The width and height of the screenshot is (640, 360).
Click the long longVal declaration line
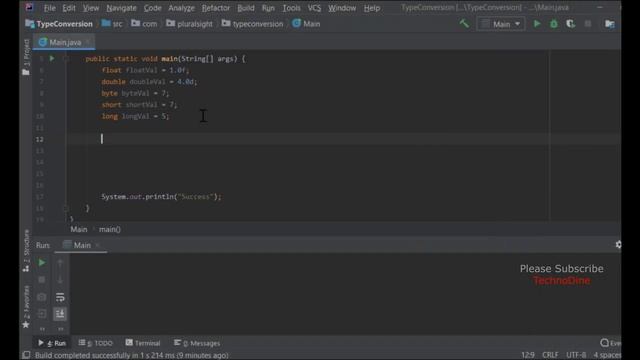(x=135, y=116)
